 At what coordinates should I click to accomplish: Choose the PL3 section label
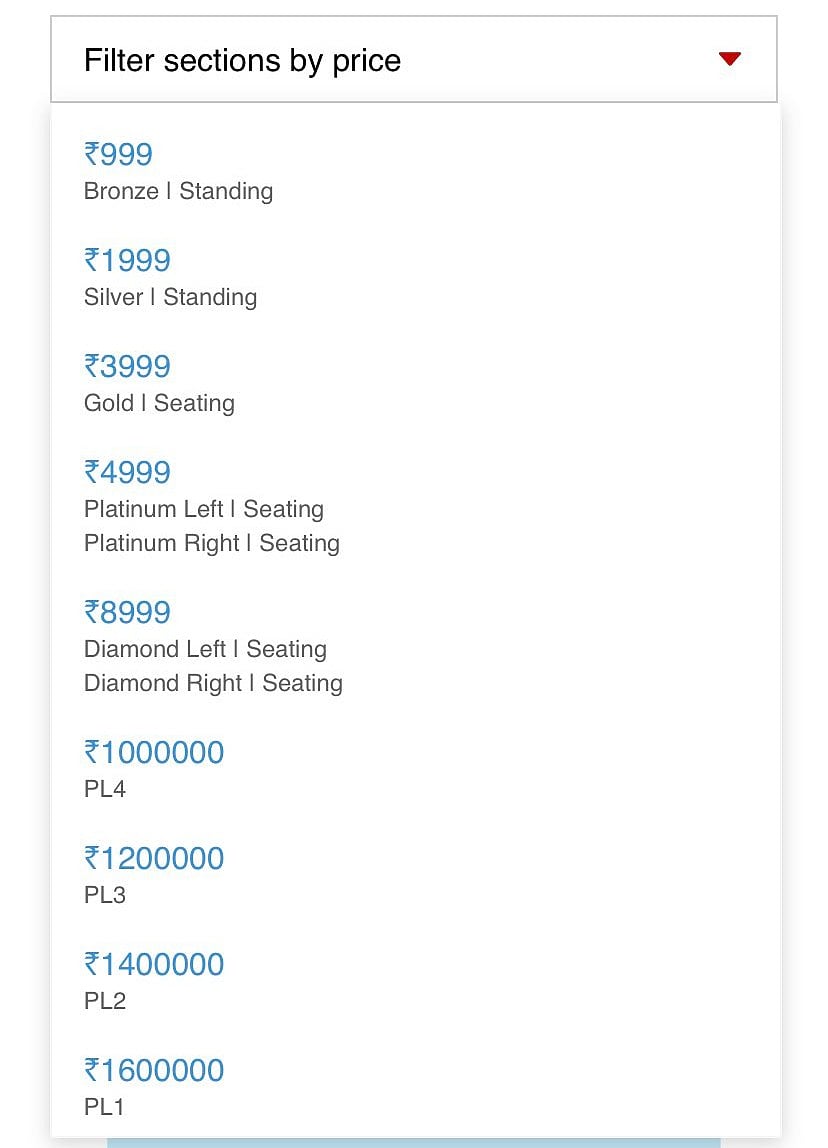click(105, 895)
